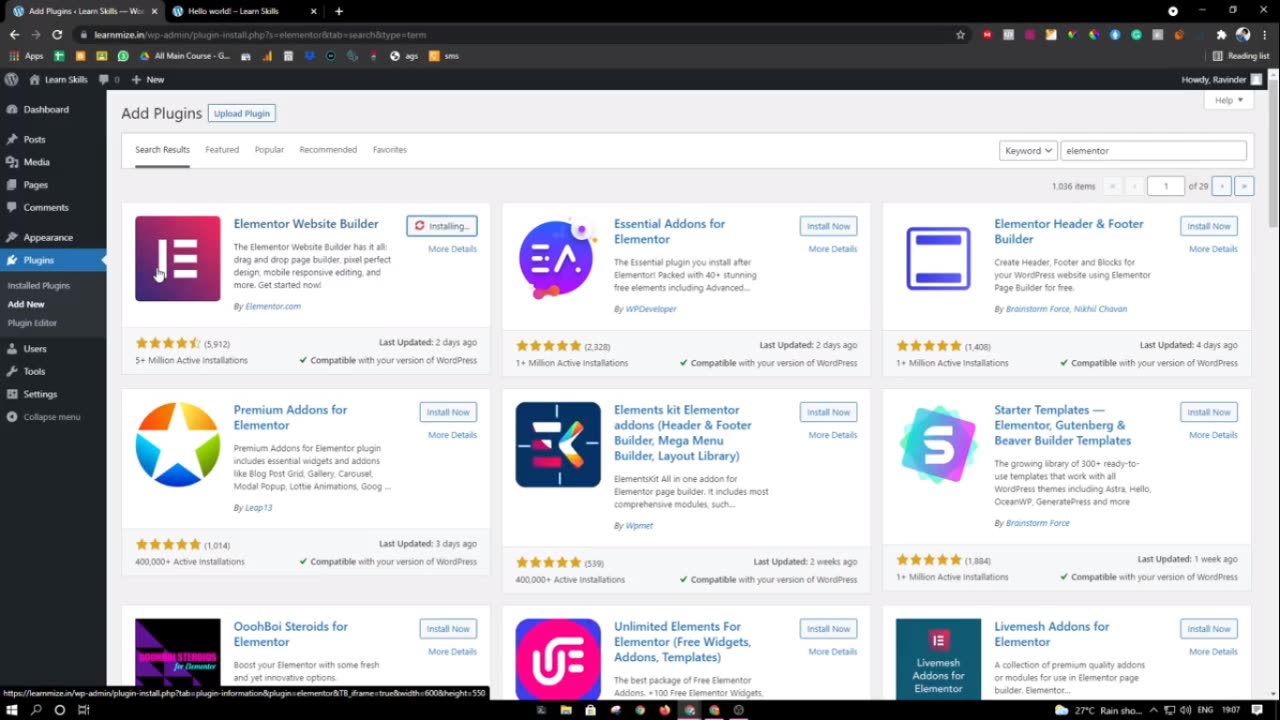Image resolution: width=1280 pixels, height=720 pixels.
Task: Open Learn Skills site home icon
Action: click(58, 79)
